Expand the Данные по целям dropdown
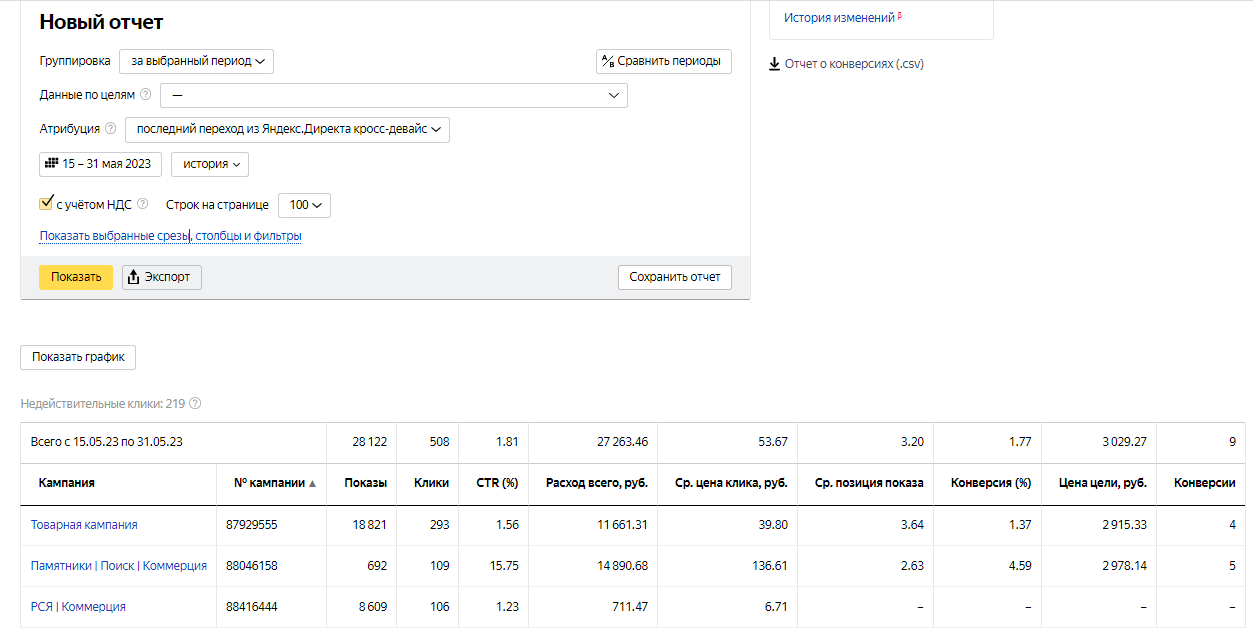Viewport: 1253px width, 639px height. [x=394, y=95]
